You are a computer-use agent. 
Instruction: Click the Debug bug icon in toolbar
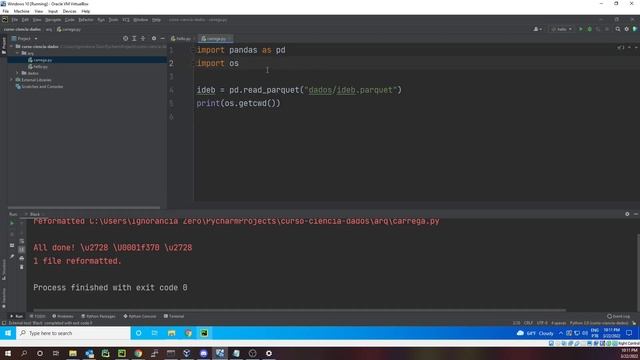[x=589, y=29]
